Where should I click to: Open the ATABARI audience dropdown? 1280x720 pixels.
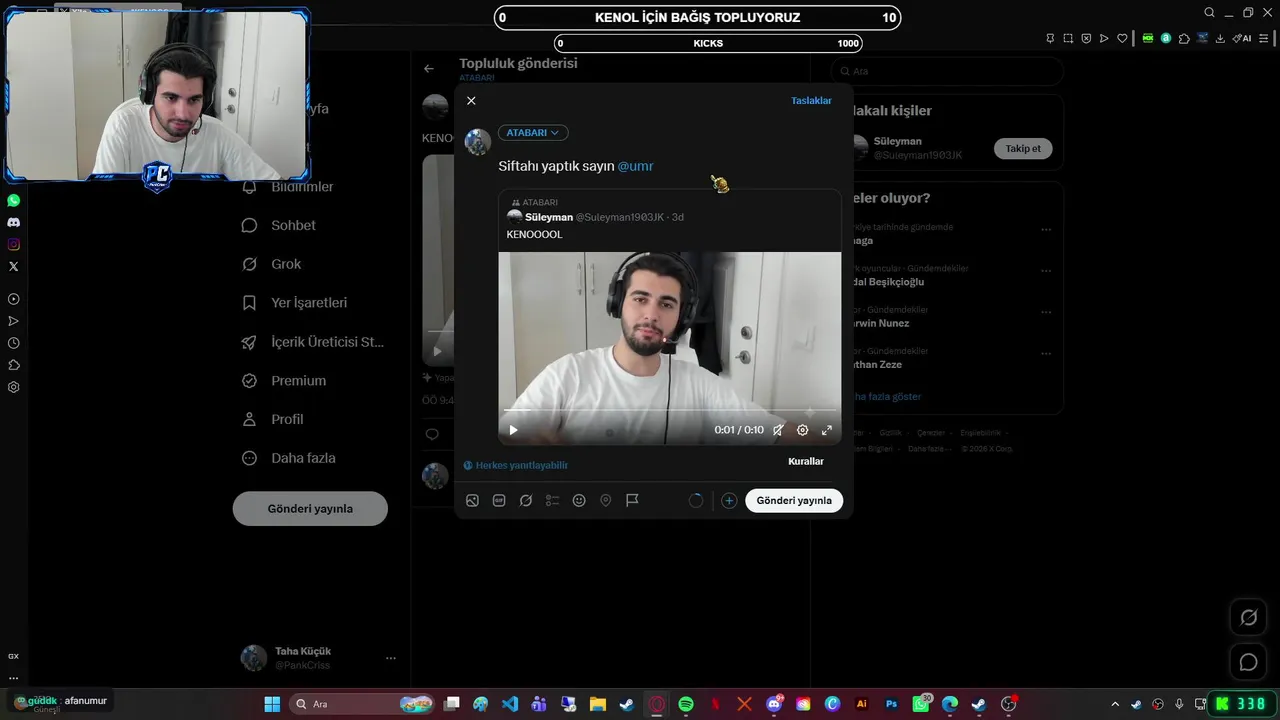[533, 133]
